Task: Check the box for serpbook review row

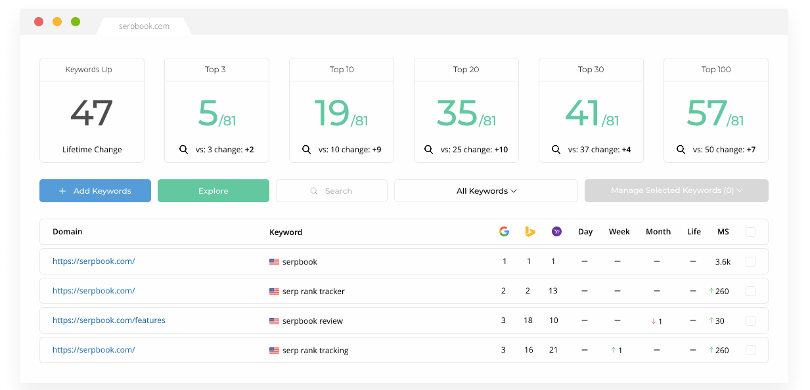Action: coord(751,321)
